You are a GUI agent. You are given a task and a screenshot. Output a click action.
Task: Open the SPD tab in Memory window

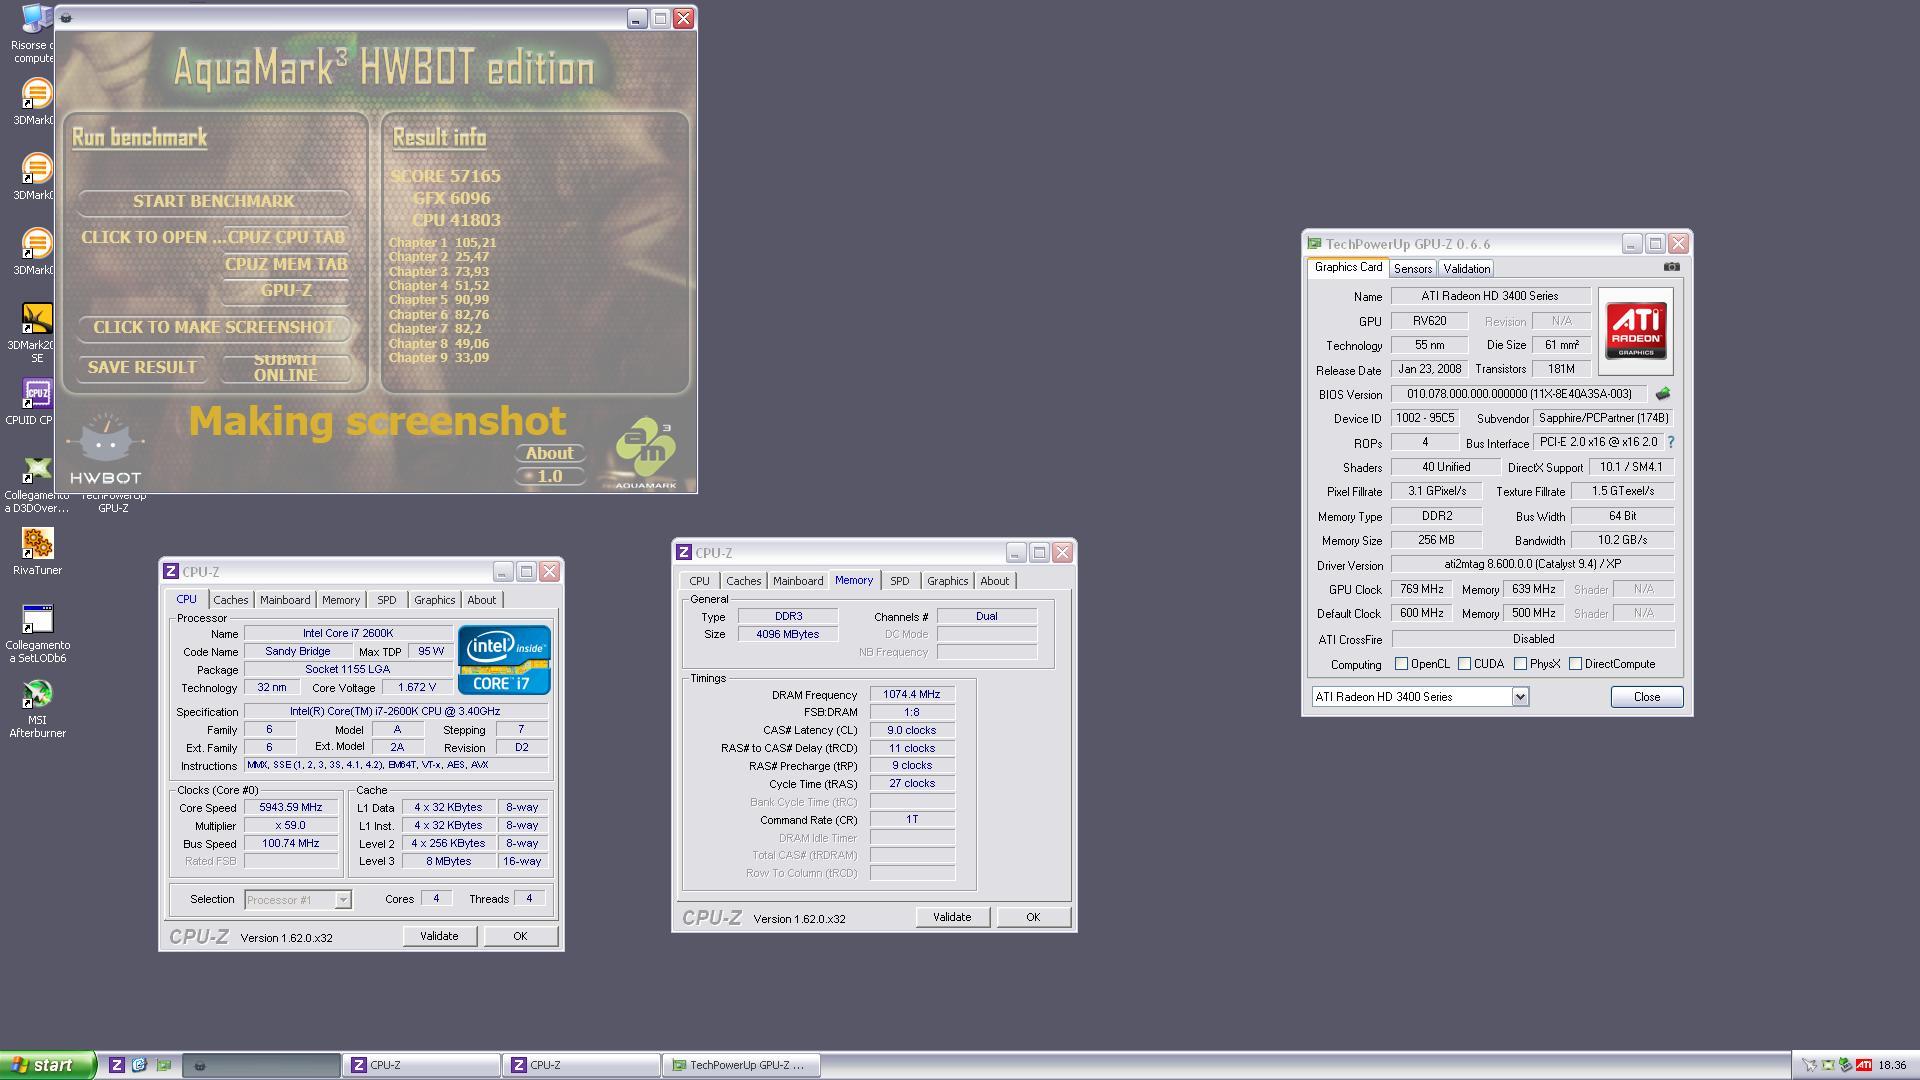(899, 581)
